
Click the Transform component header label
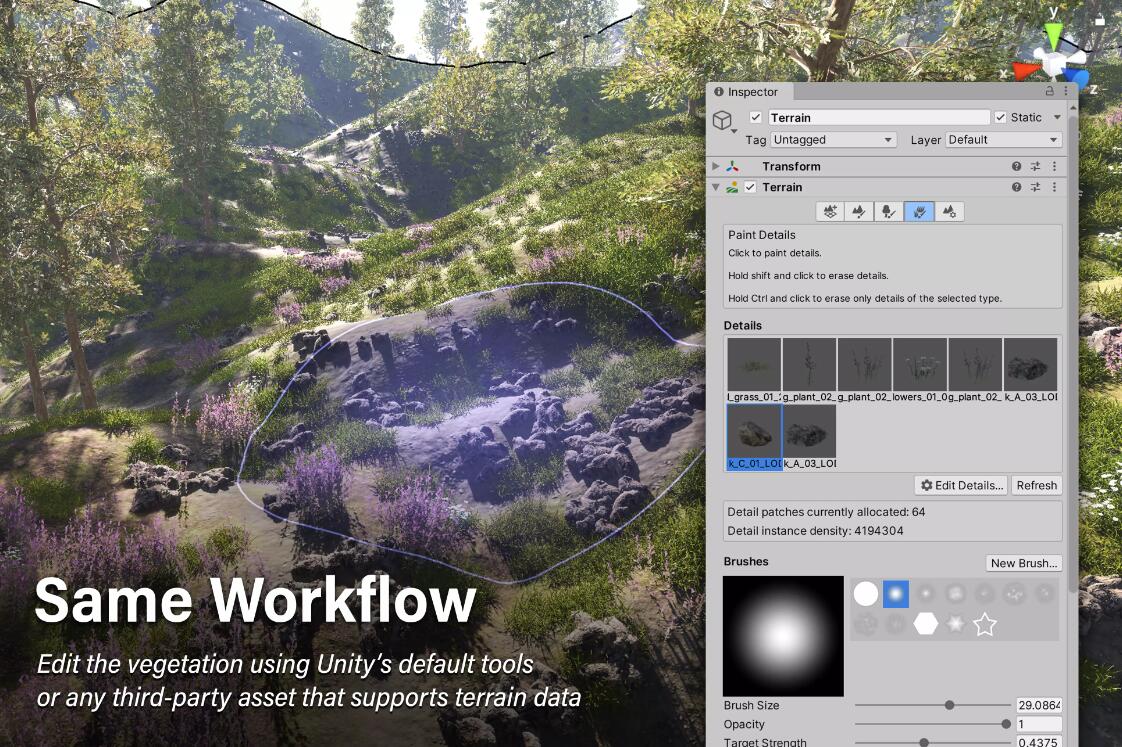[791, 166]
